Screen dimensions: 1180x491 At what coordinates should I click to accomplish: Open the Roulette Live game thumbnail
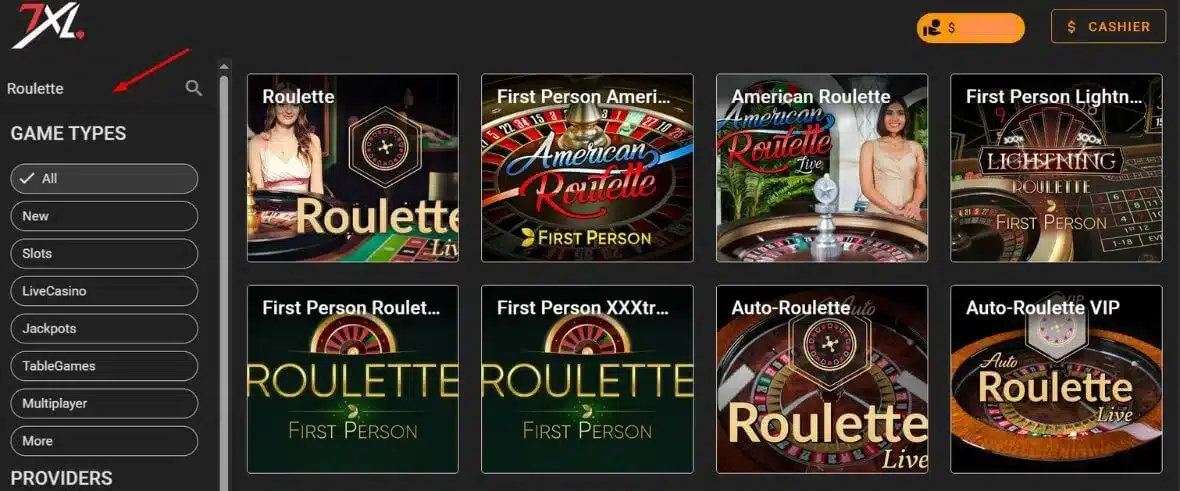(353, 167)
